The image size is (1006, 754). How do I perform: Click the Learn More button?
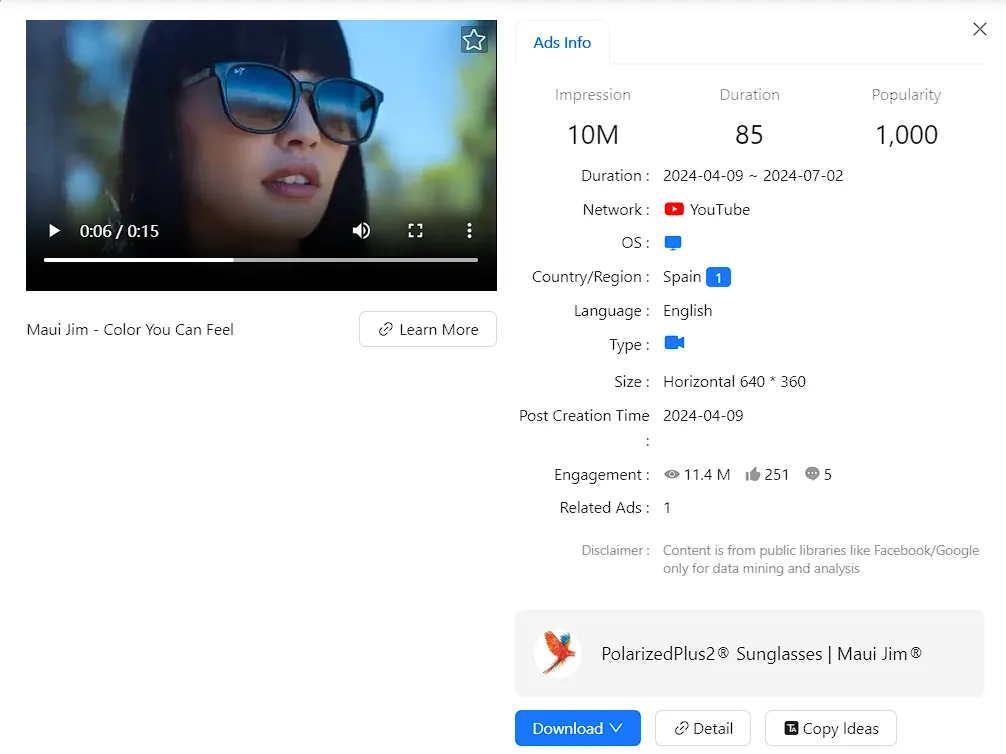pos(428,329)
